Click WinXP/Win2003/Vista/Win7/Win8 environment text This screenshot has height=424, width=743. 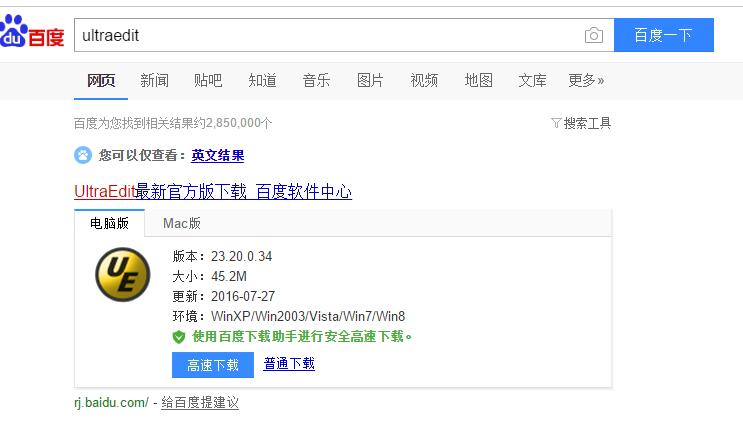click(308, 316)
